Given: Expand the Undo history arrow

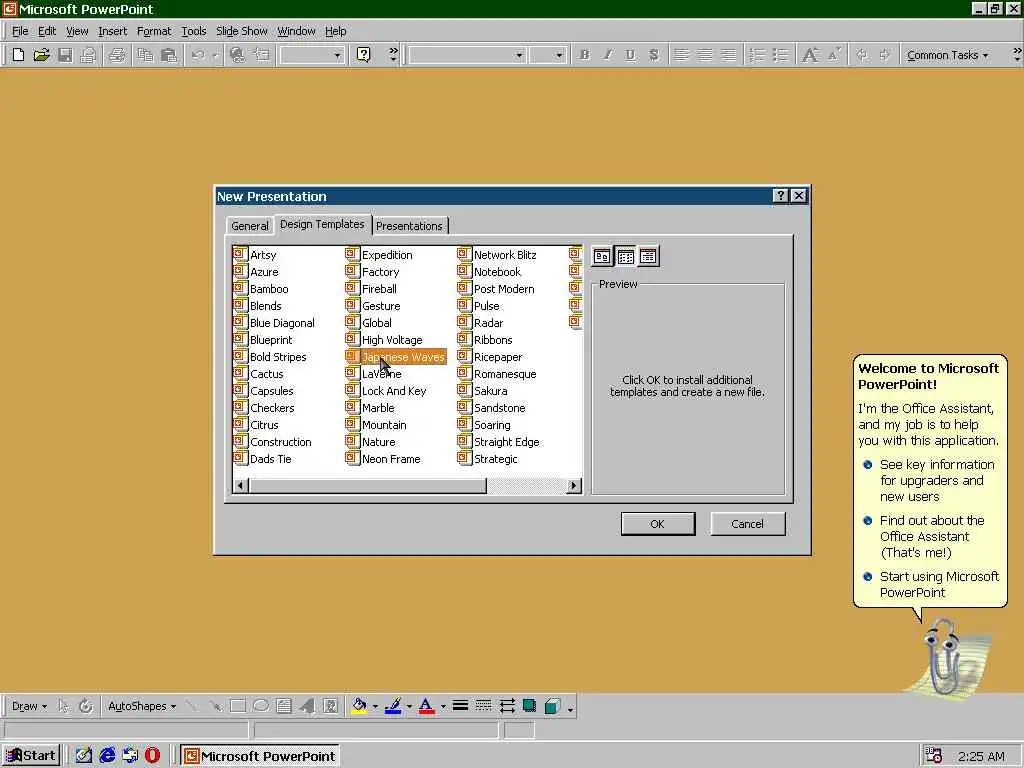Looking at the screenshot, I should click(x=214, y=56).
